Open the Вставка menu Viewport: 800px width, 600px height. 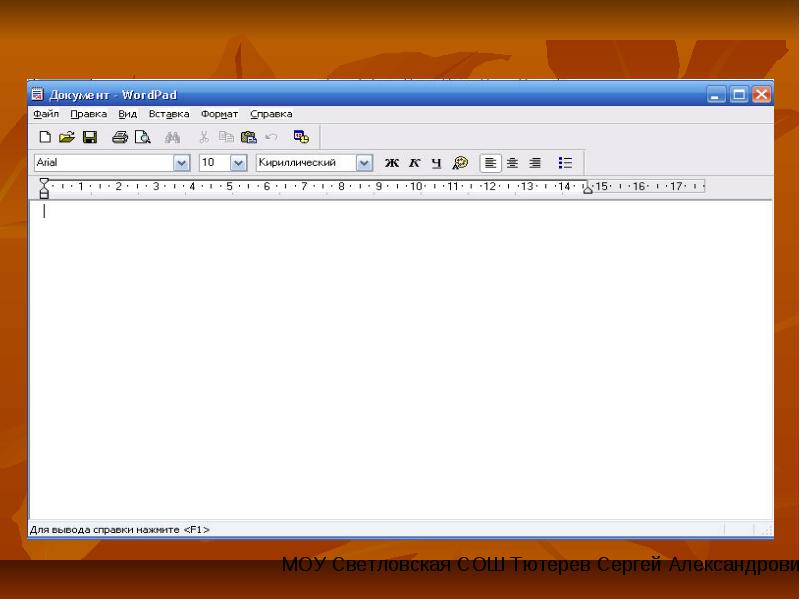(169, 114)
